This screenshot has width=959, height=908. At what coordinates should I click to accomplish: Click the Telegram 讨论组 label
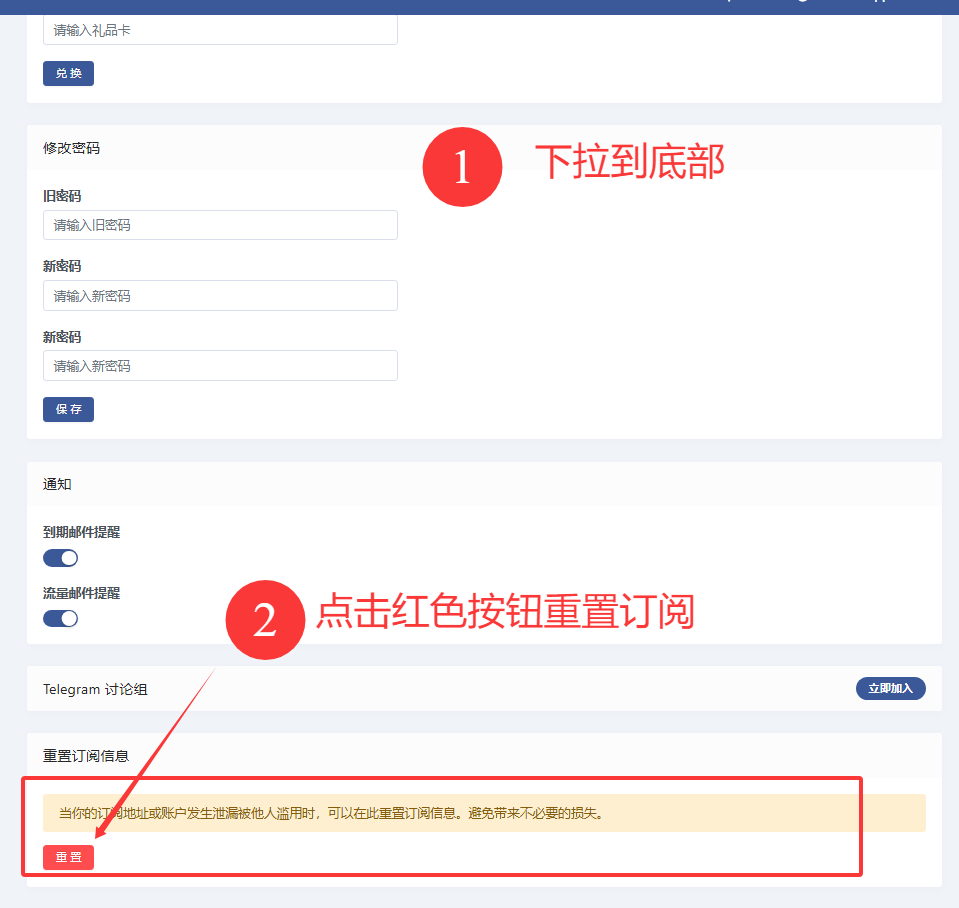point(95,689)
